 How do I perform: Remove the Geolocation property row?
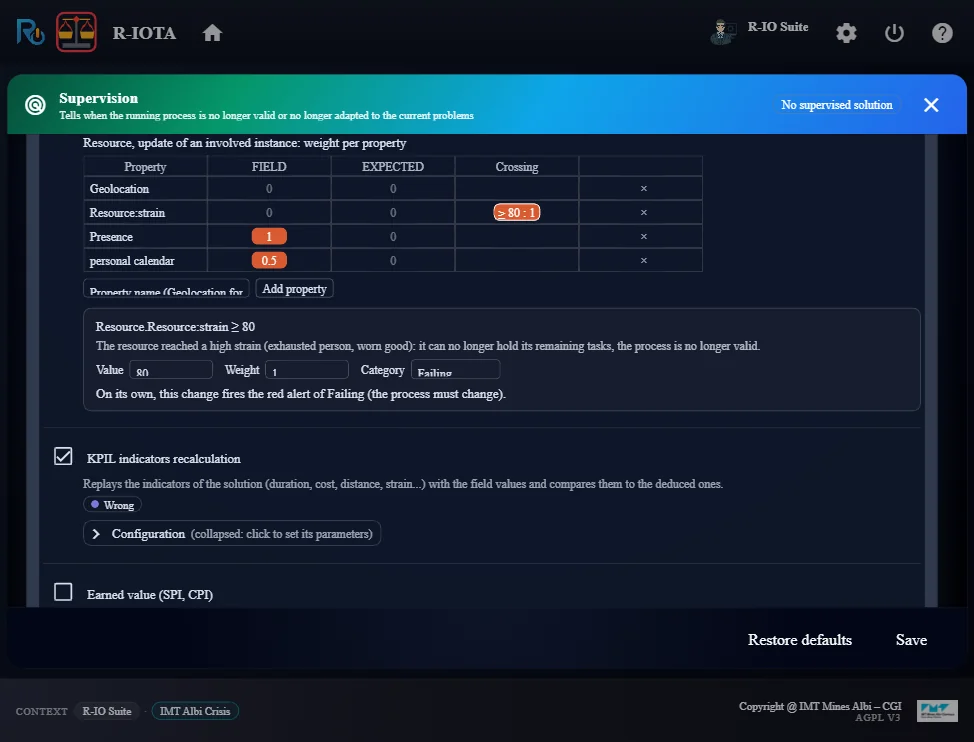tap(644, 189)
